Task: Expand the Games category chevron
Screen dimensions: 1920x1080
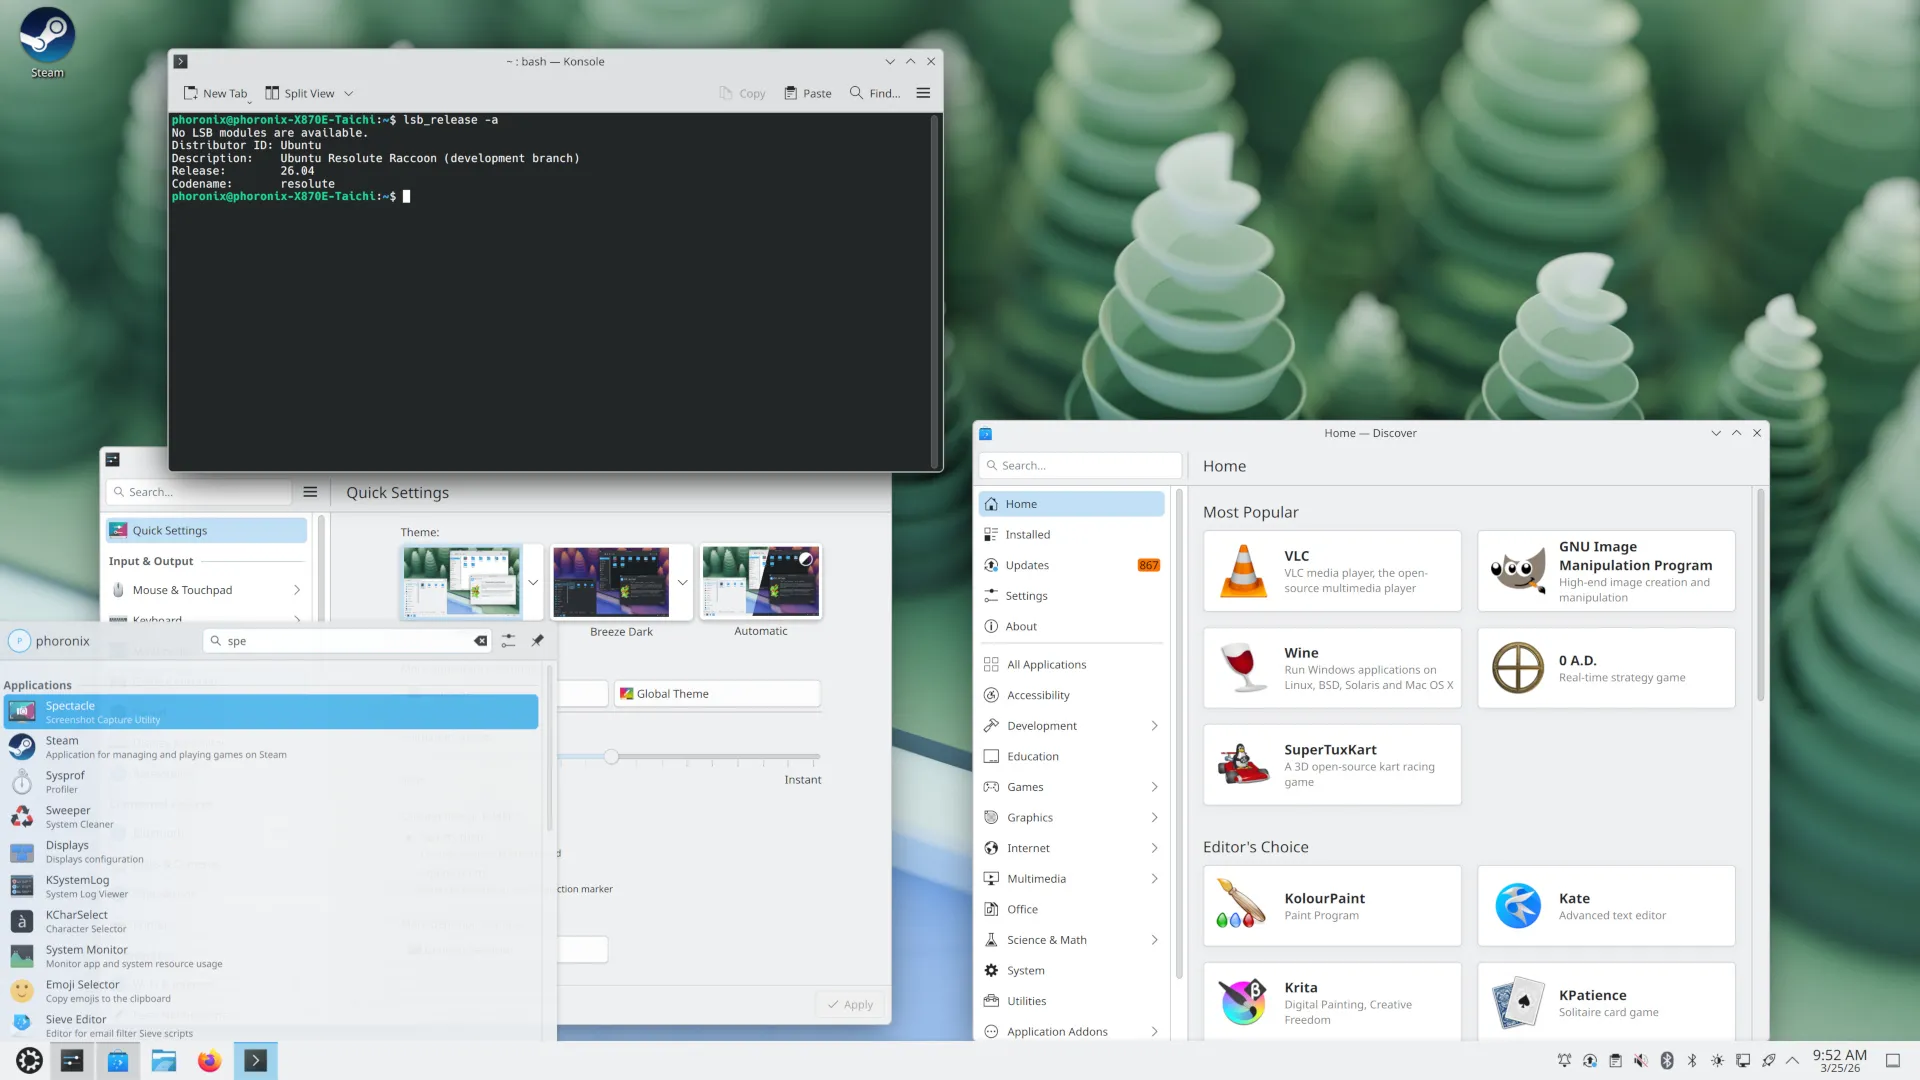Action: pos(1154,787)
